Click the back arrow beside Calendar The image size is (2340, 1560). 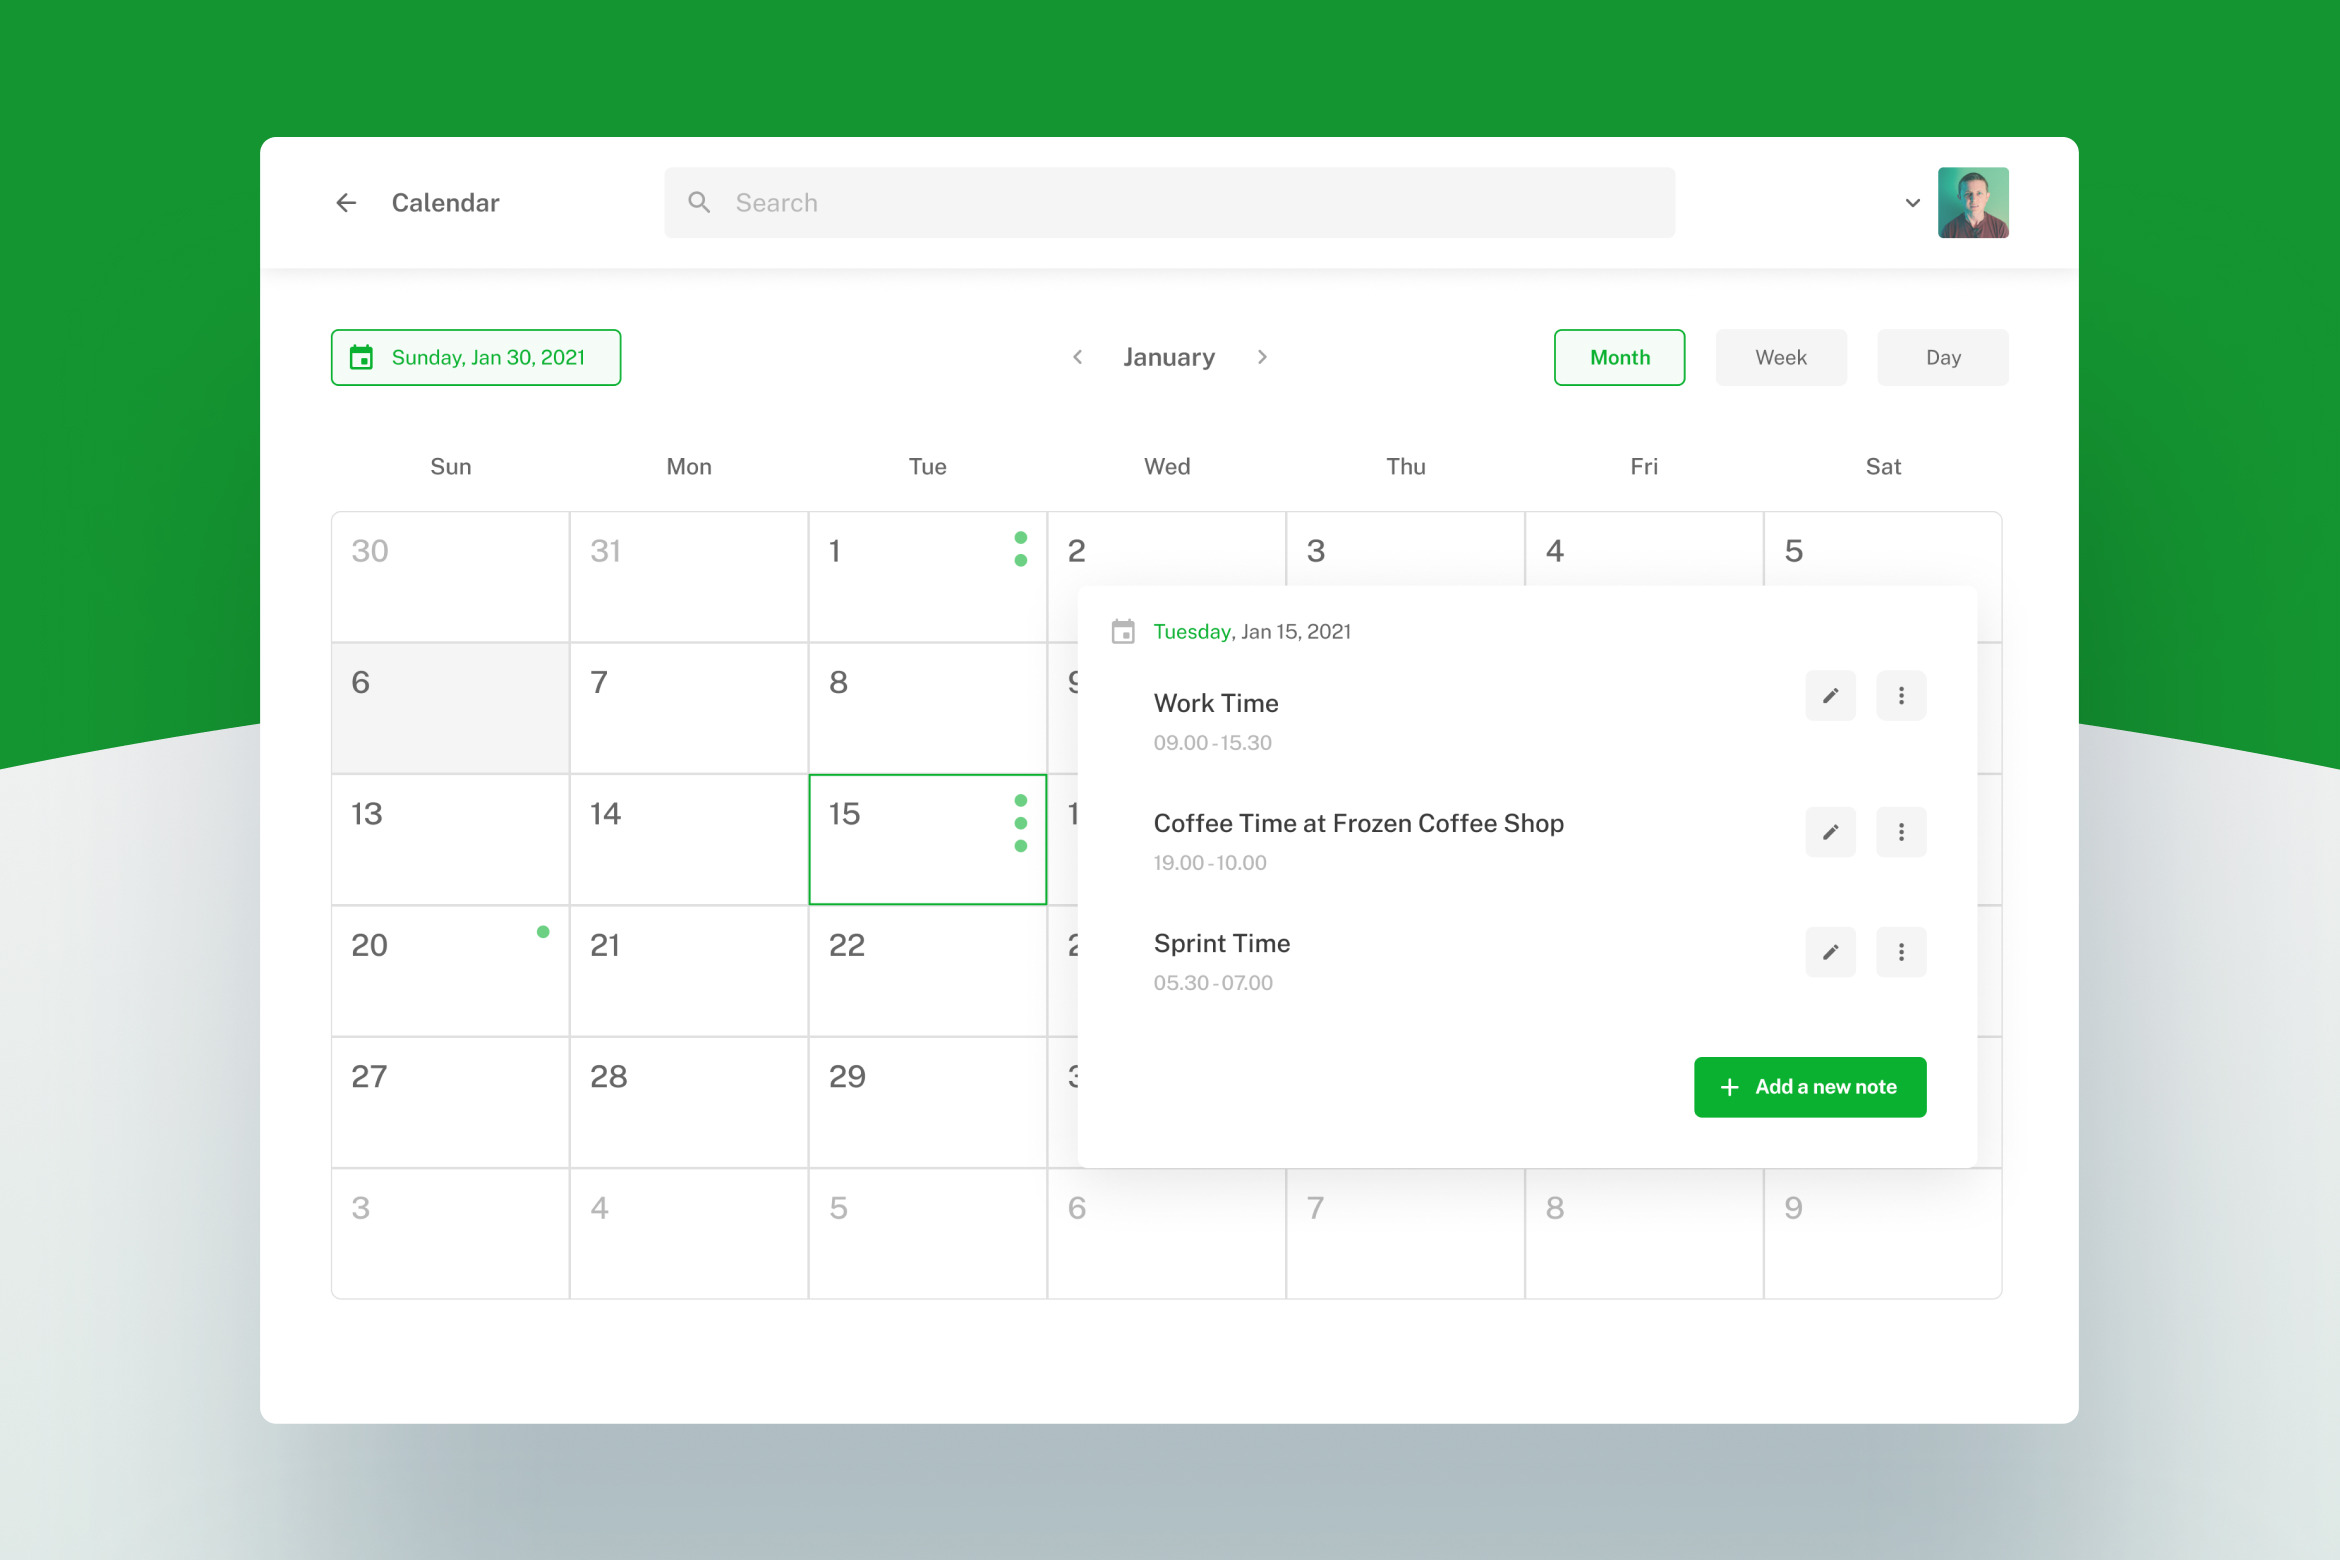[x=346, y=203]
